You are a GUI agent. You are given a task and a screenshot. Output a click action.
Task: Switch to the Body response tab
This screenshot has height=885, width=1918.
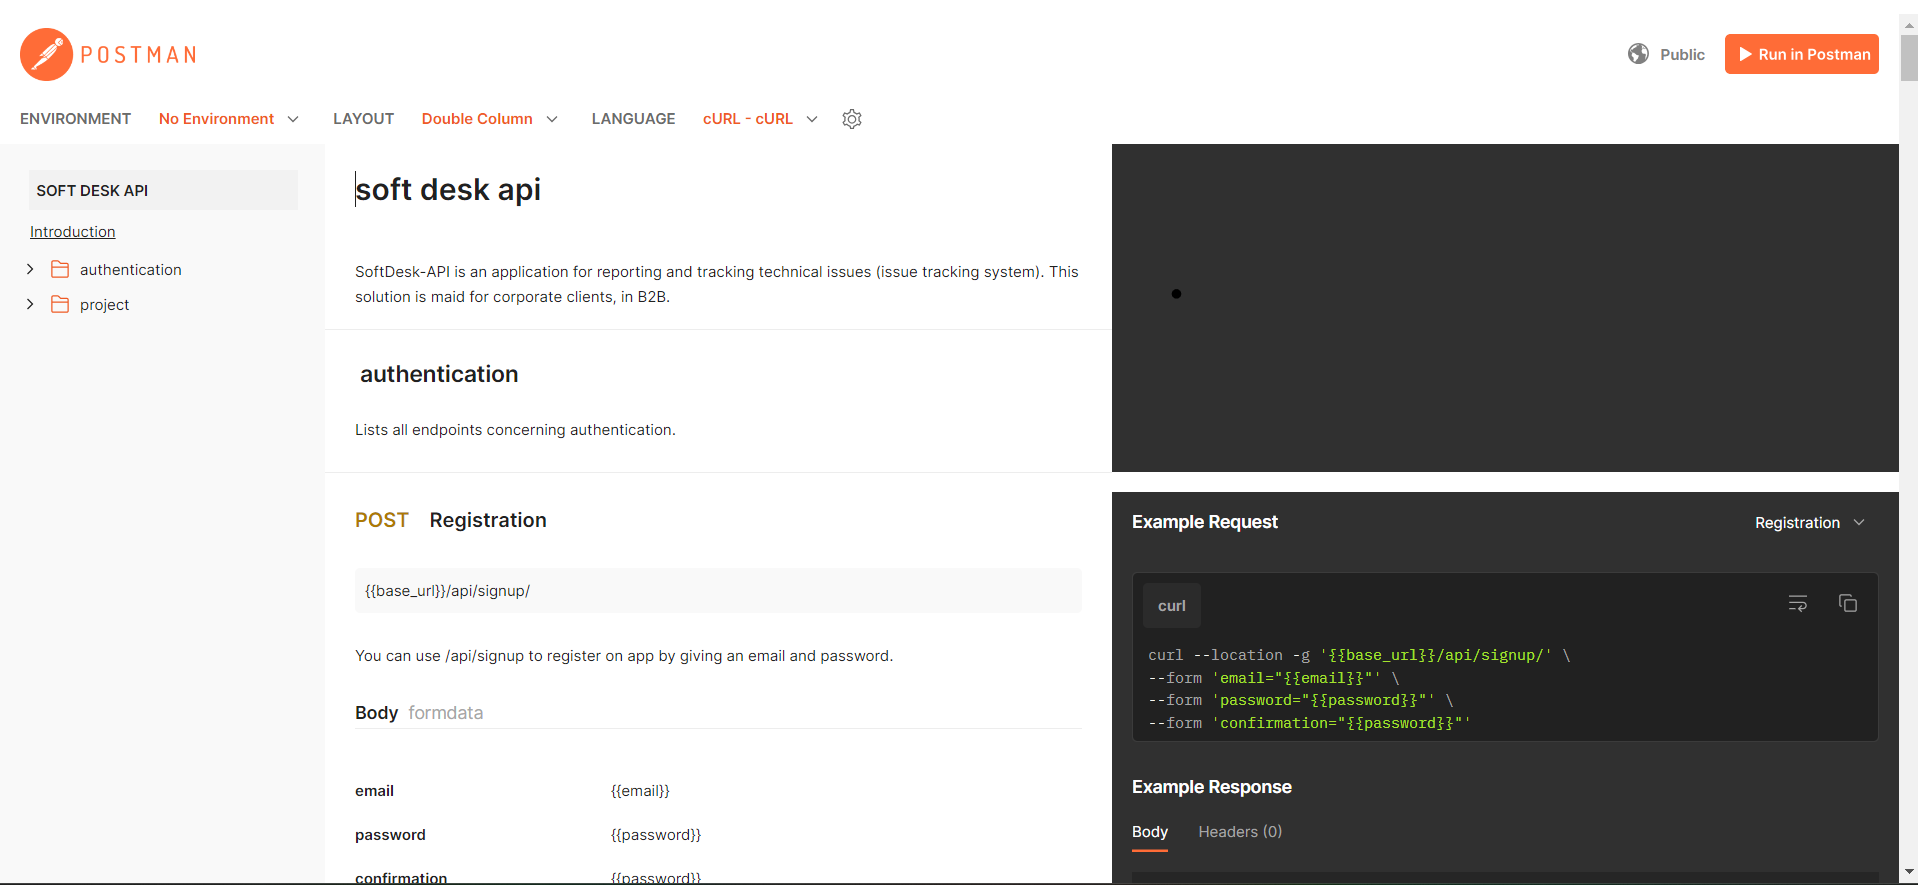1150,832
